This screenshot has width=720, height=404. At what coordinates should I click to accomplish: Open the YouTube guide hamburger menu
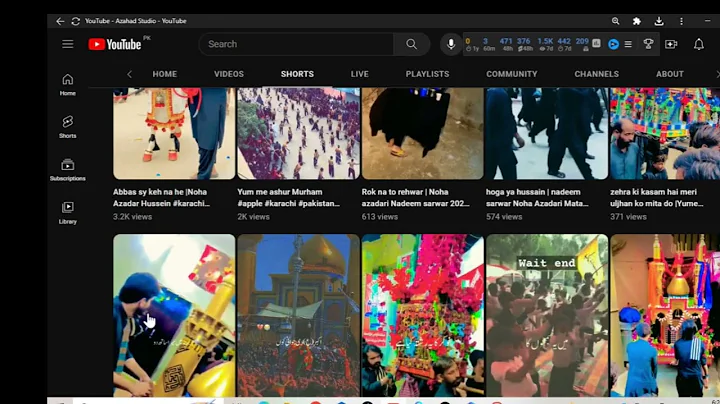tap(68, 44)
